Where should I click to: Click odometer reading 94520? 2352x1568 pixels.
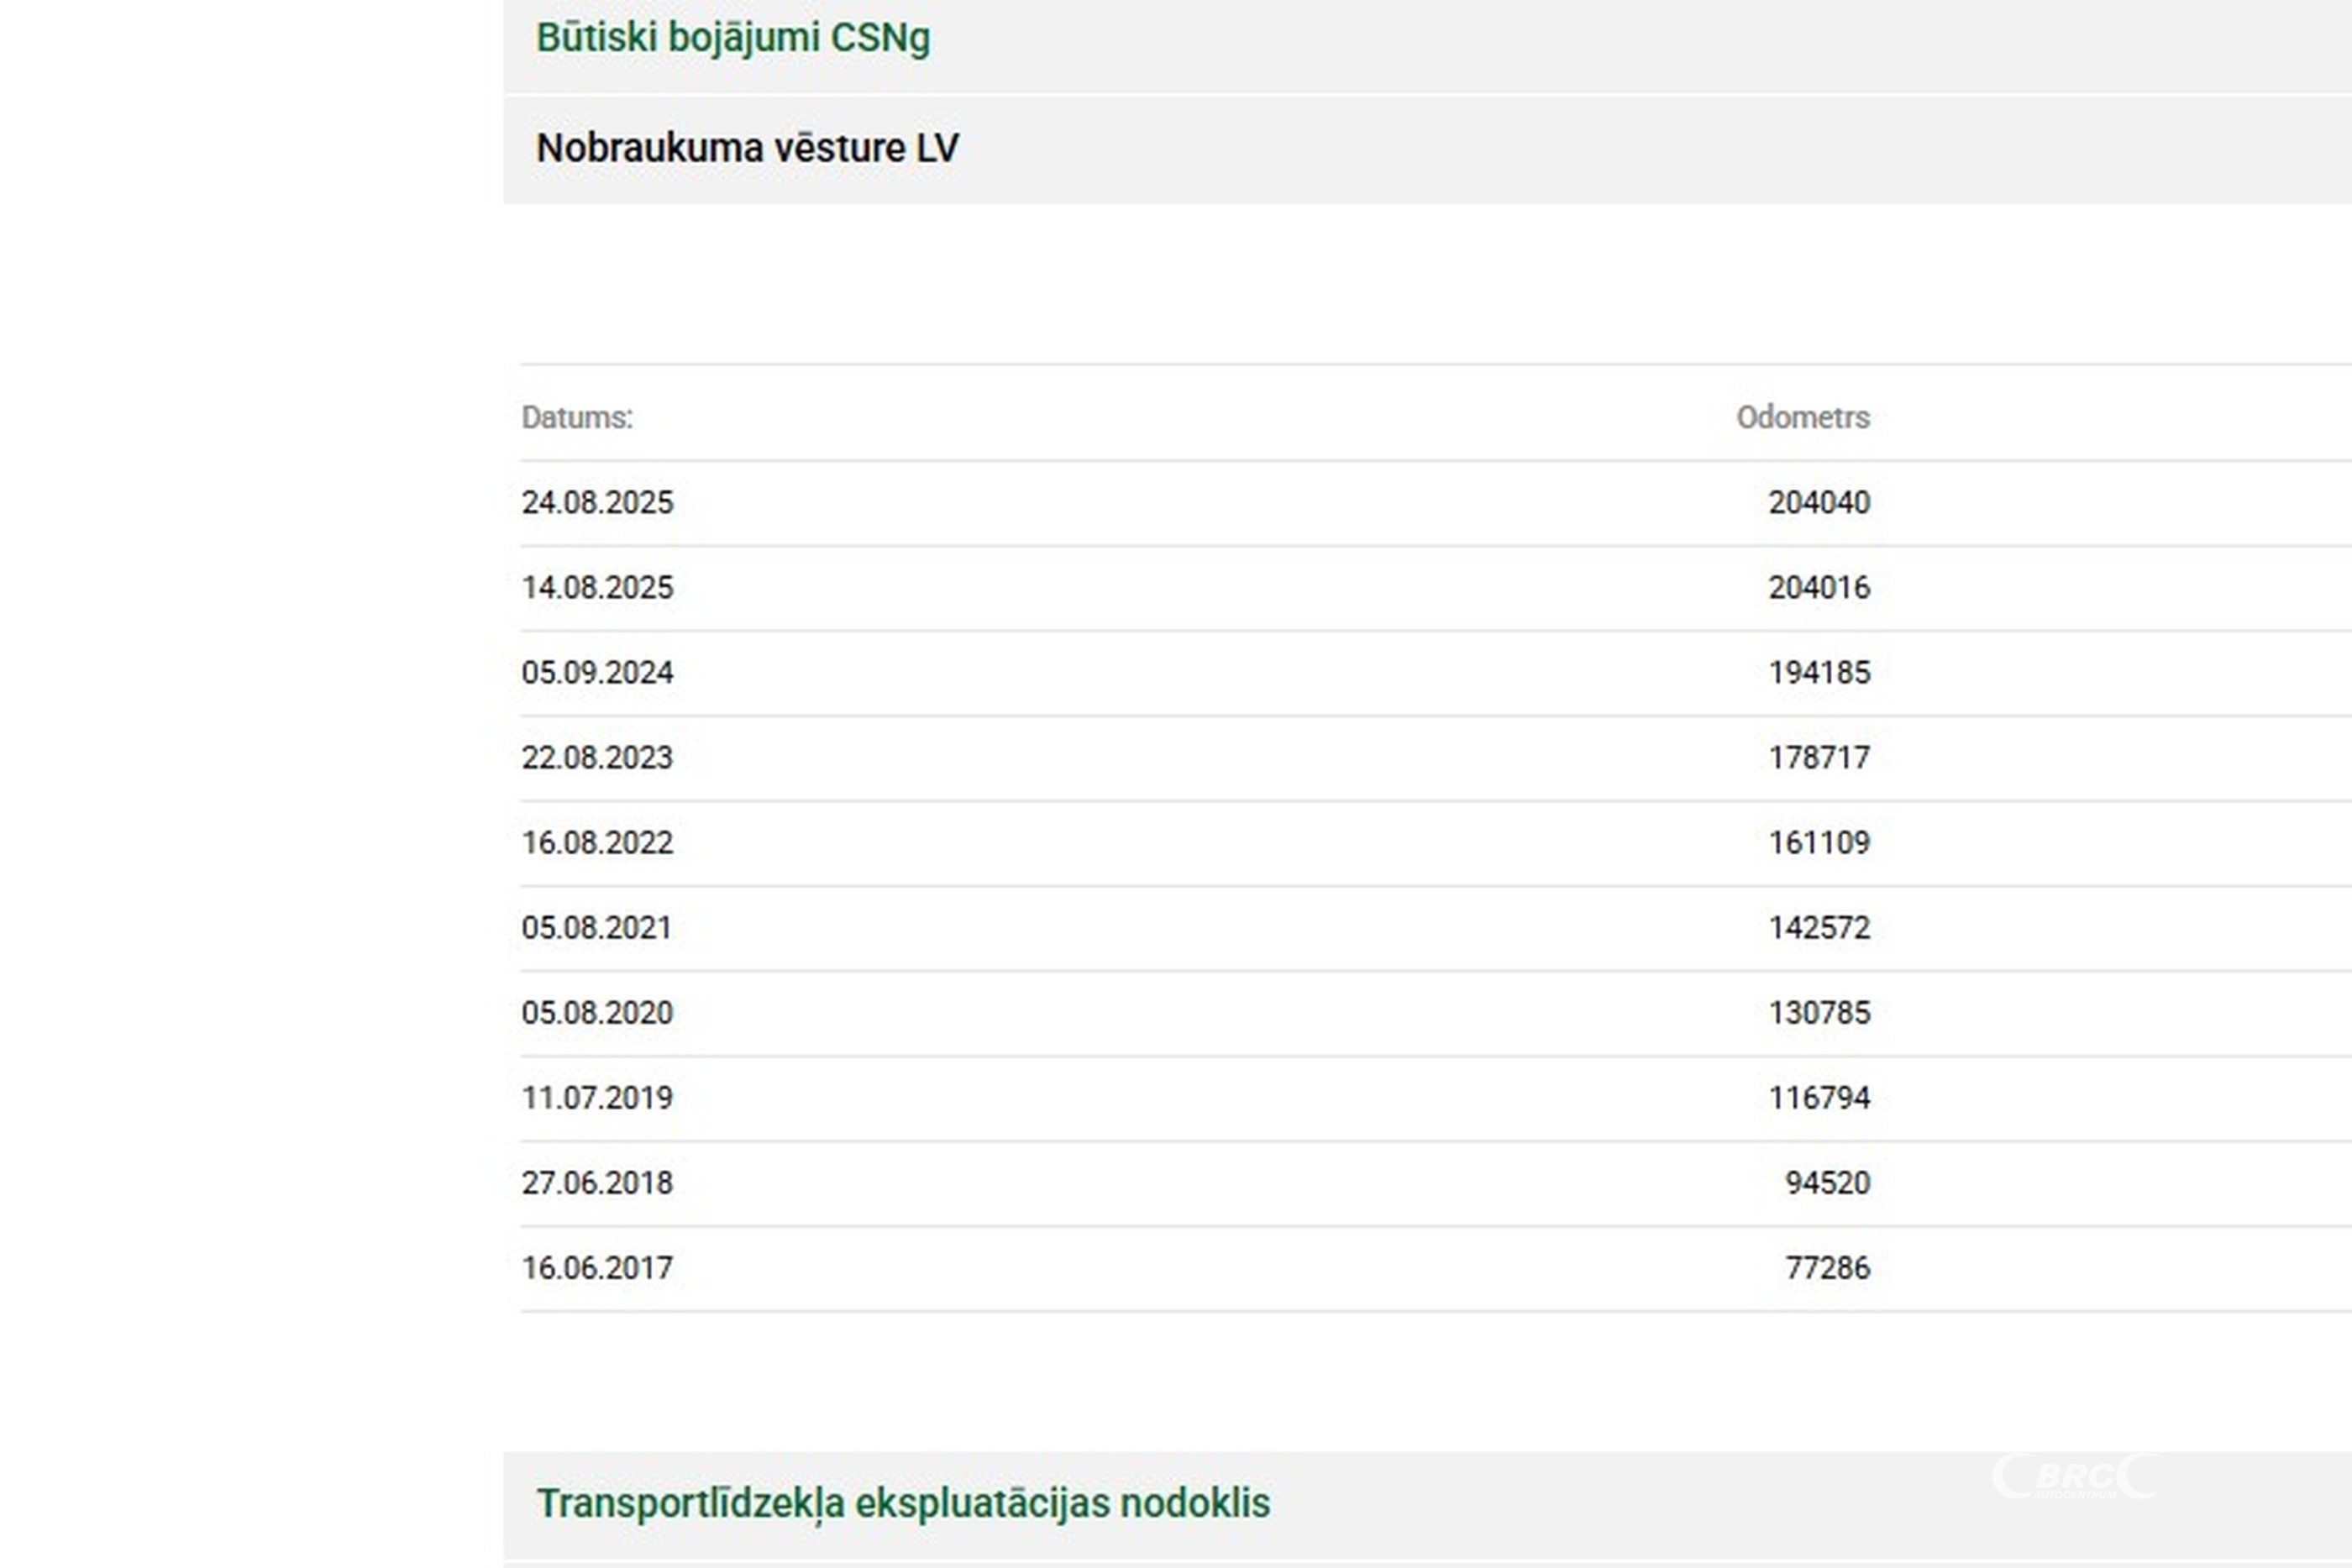tap(1827, 1182)
